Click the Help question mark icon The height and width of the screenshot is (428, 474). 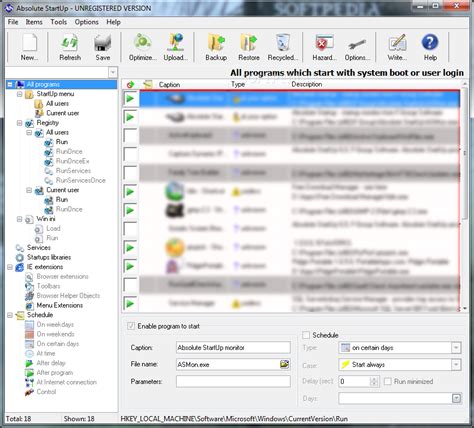click(430, 47)
